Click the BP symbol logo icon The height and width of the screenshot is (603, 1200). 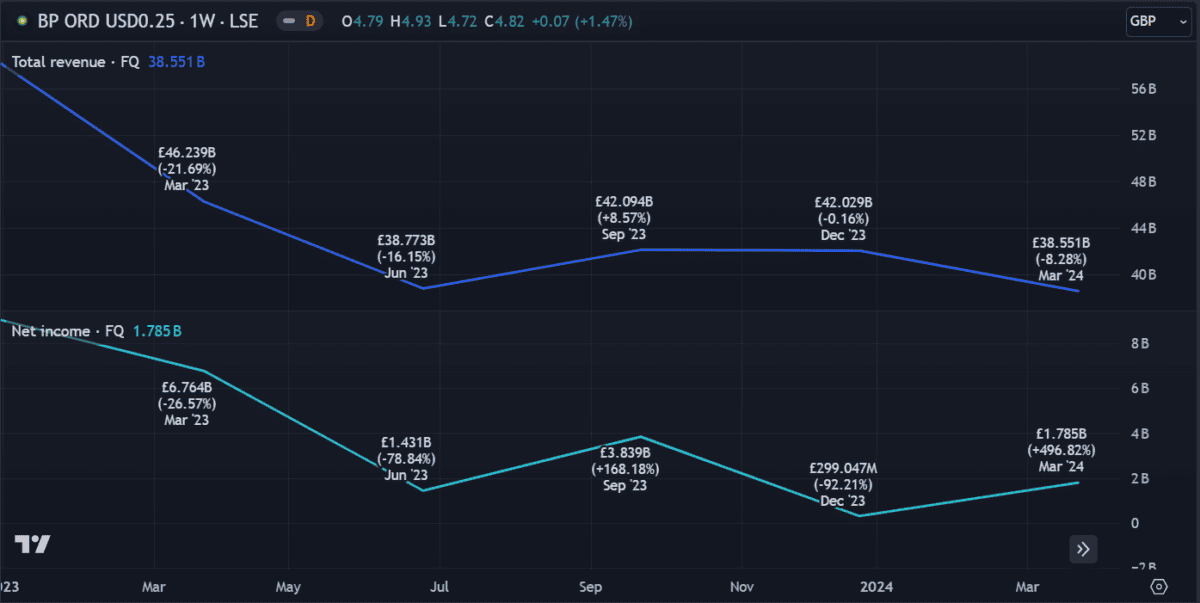coord(22,21)
